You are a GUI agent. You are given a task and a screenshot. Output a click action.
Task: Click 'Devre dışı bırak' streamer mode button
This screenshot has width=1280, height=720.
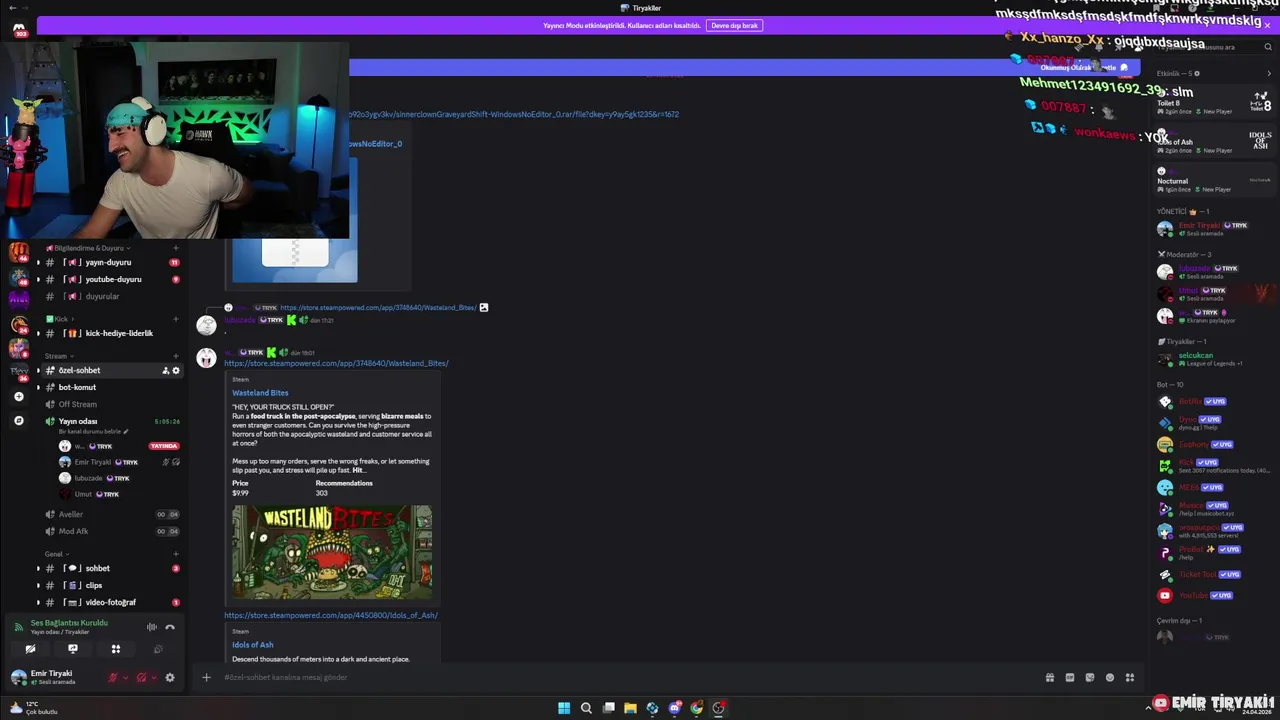click(734, 25)
